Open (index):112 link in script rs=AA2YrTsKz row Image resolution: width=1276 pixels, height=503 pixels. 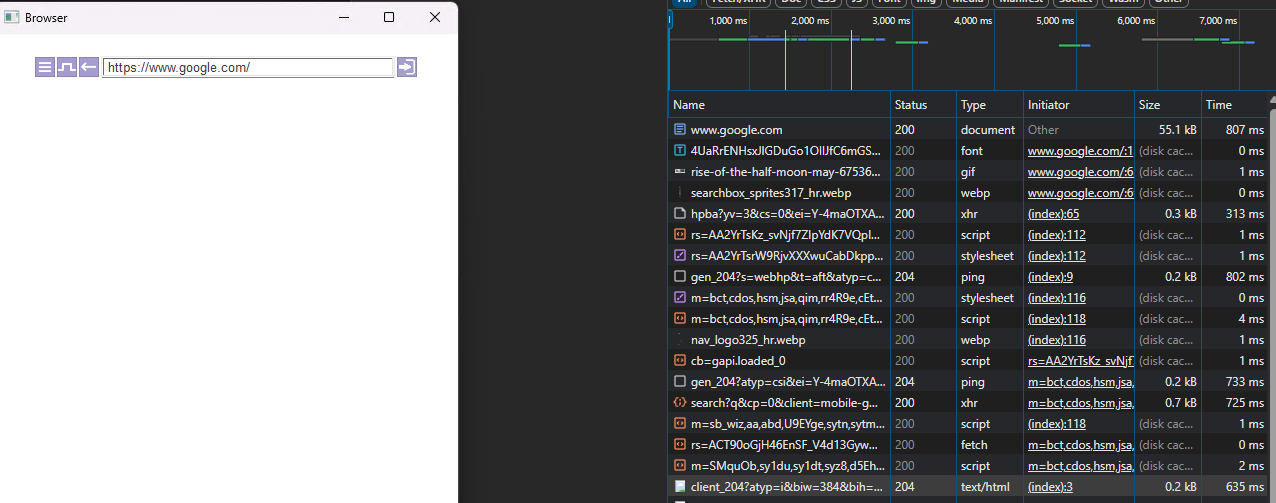coord(1057,235)
